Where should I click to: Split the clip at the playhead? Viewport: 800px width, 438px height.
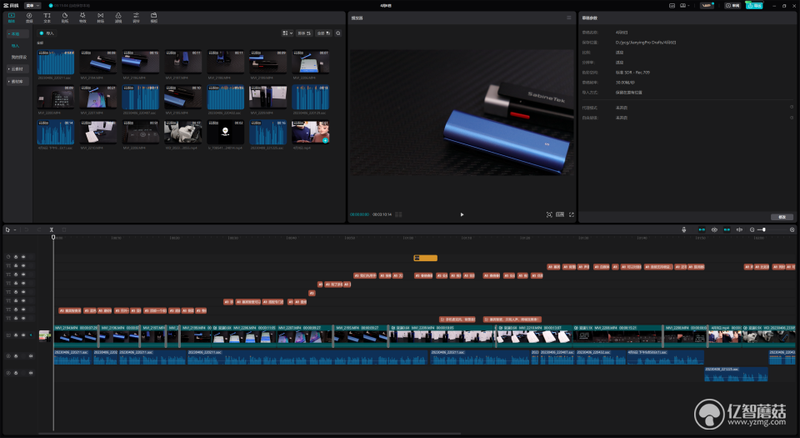pyautogui.click(x=52, y=230)
